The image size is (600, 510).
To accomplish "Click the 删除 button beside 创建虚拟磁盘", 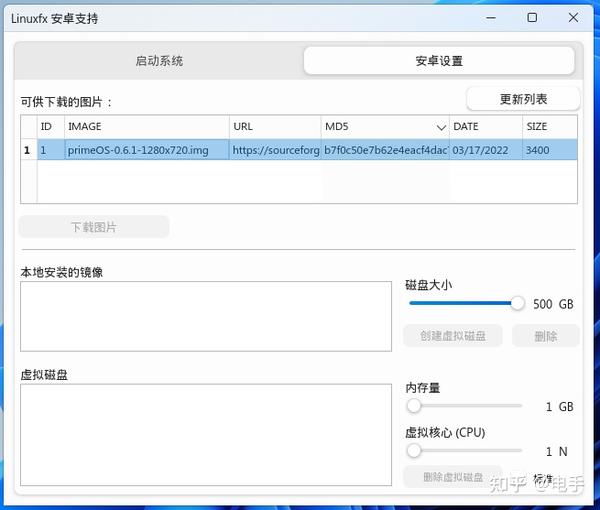I will pos(546,336).
